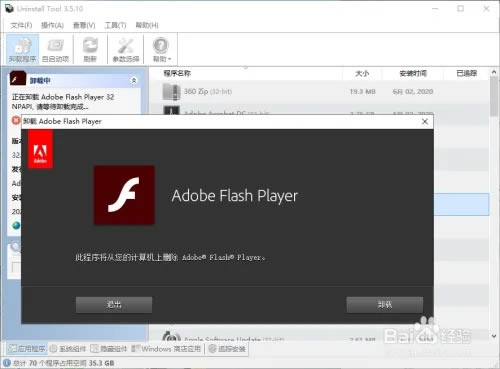The image size is (500, 369).
Task: Click the 正在卸载 Adobe Flash Player 32 message
Action: pos(63,102)
